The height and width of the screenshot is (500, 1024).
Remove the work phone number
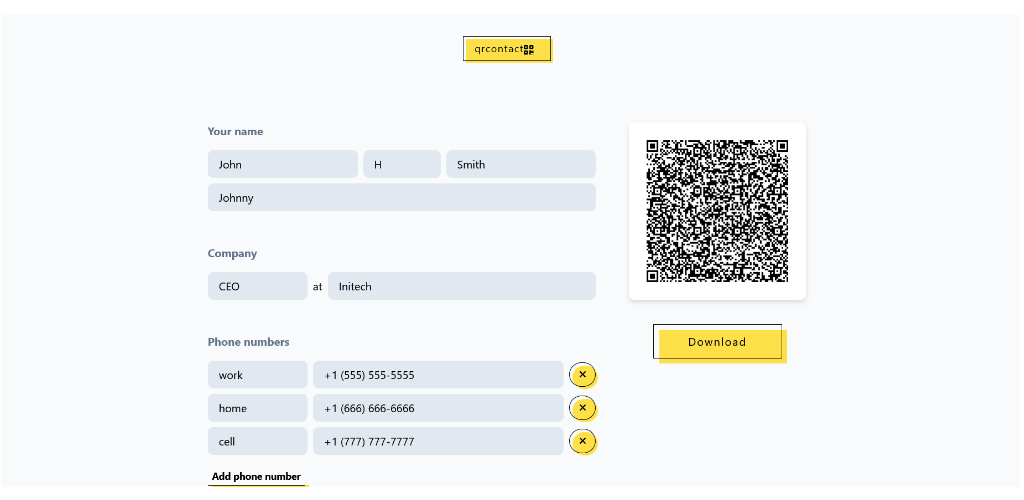coord(583,375)
